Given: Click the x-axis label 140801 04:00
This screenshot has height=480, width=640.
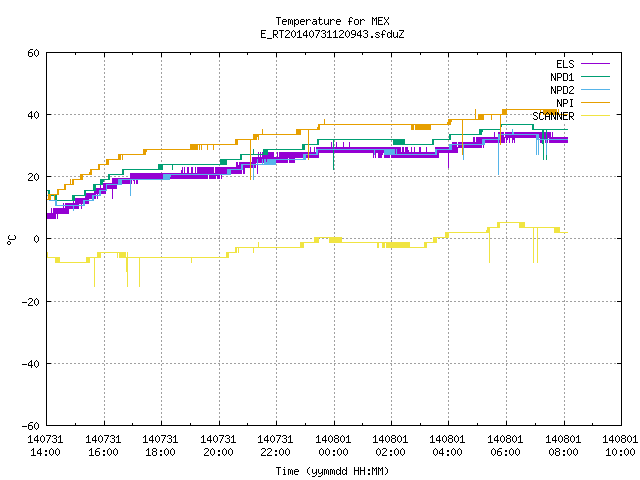Looking at the screenshot, I should 448,446.
